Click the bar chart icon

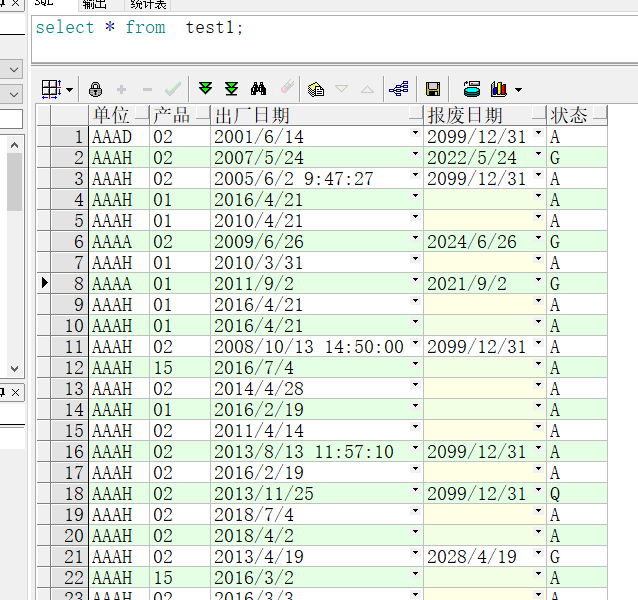point(499,89)
